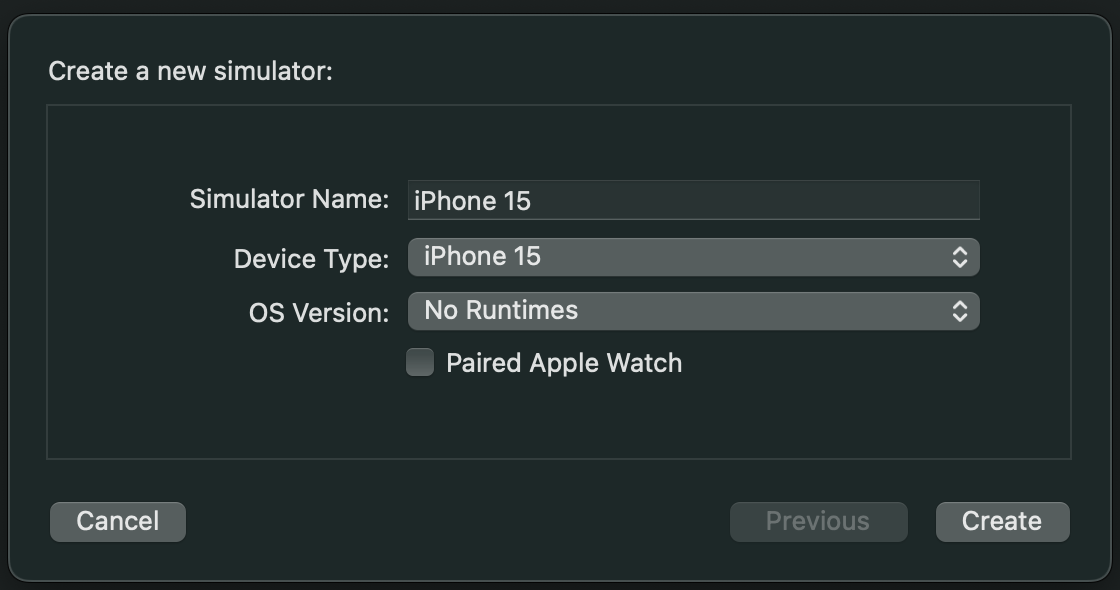
Task: Click the OS Version up-down chevron icon
Action: coord(959,311)
